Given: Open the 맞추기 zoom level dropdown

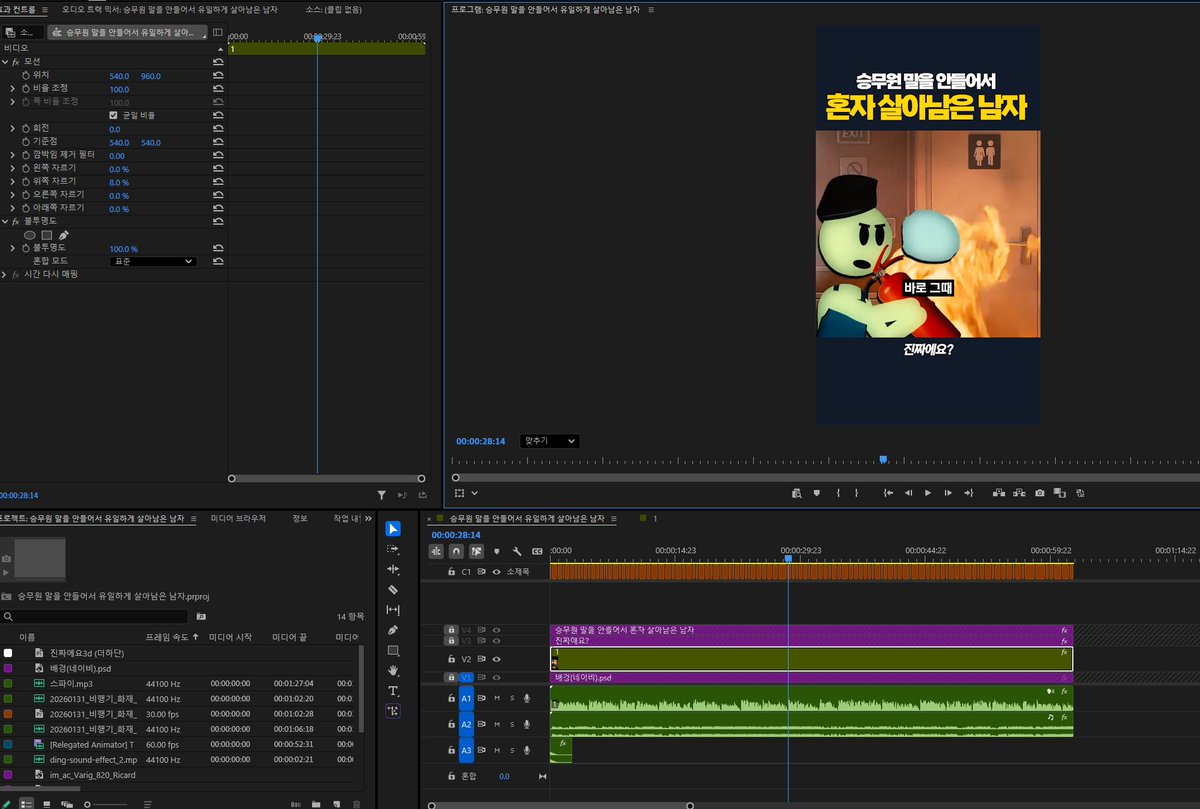Looking at the screenshot, I should pyautogui.click(x=549, y=441).
